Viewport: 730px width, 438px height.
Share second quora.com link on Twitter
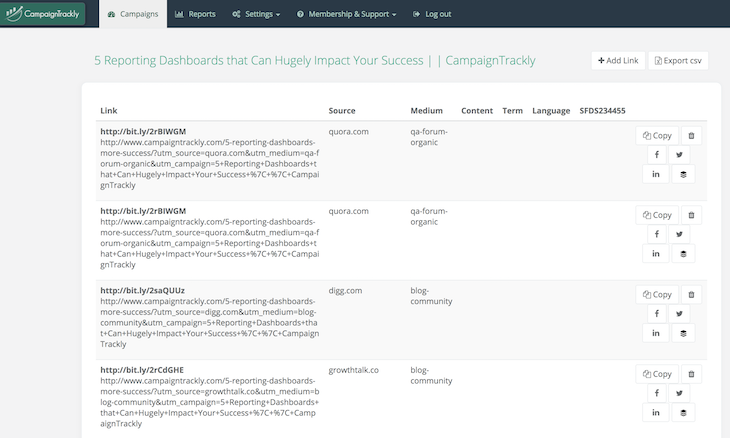tap(679, 235)
